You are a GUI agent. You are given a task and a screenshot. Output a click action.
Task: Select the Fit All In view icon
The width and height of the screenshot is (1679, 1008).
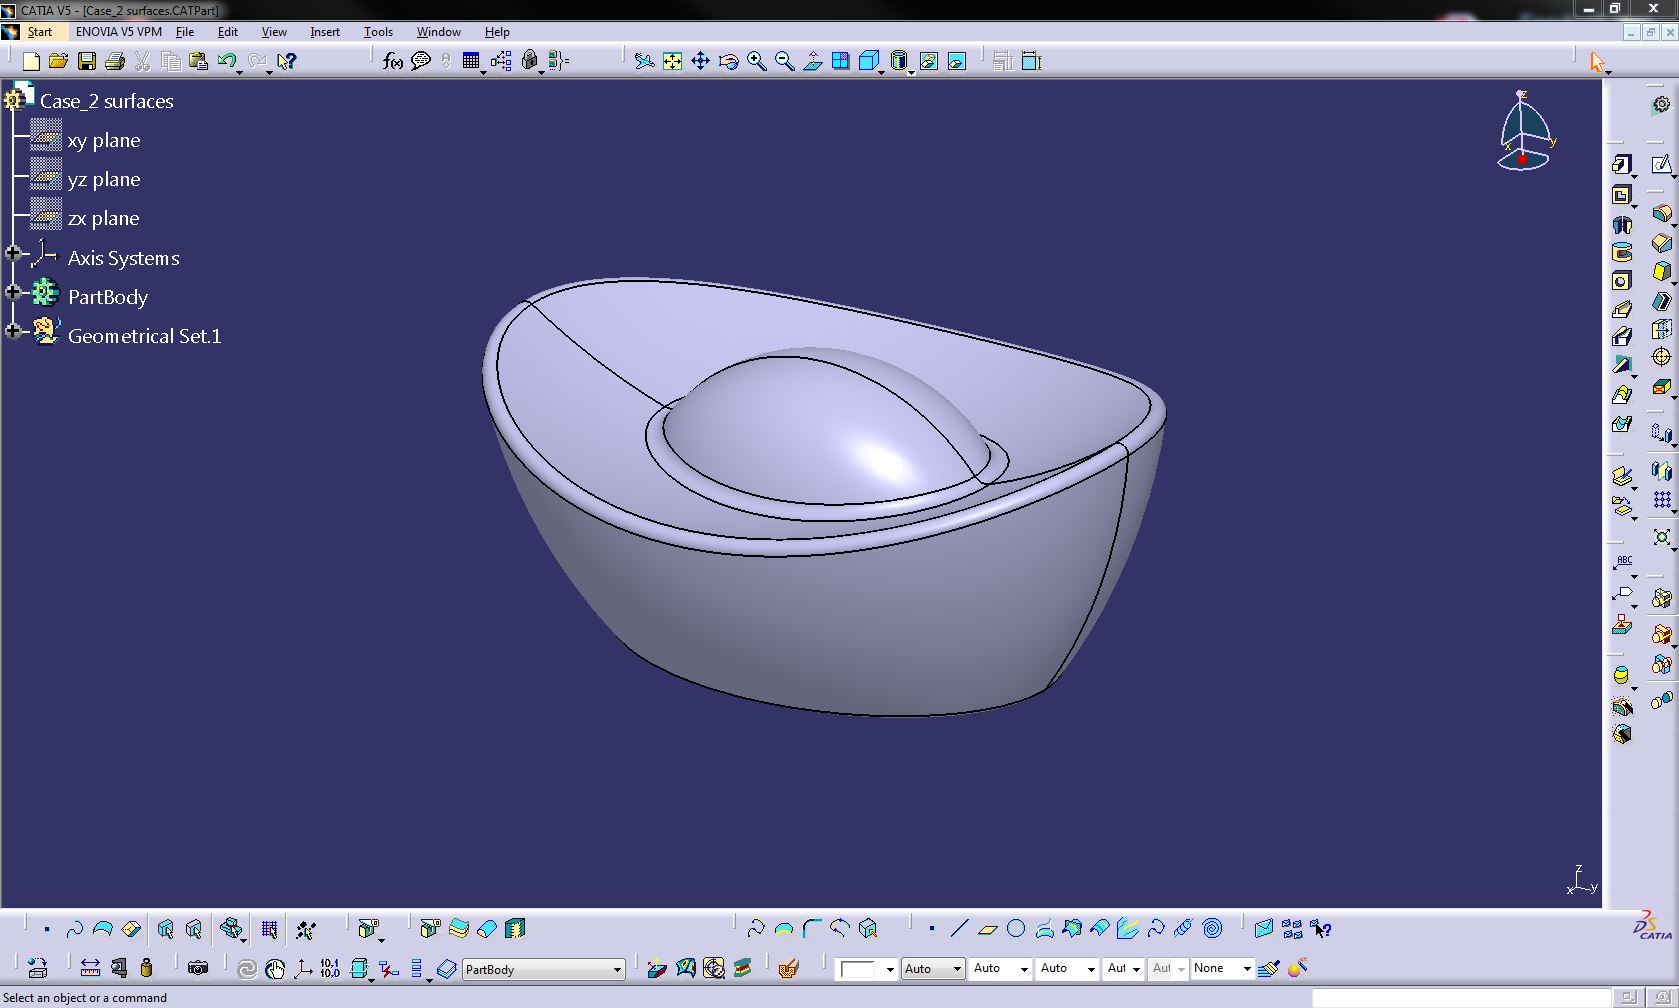[672, 62]
